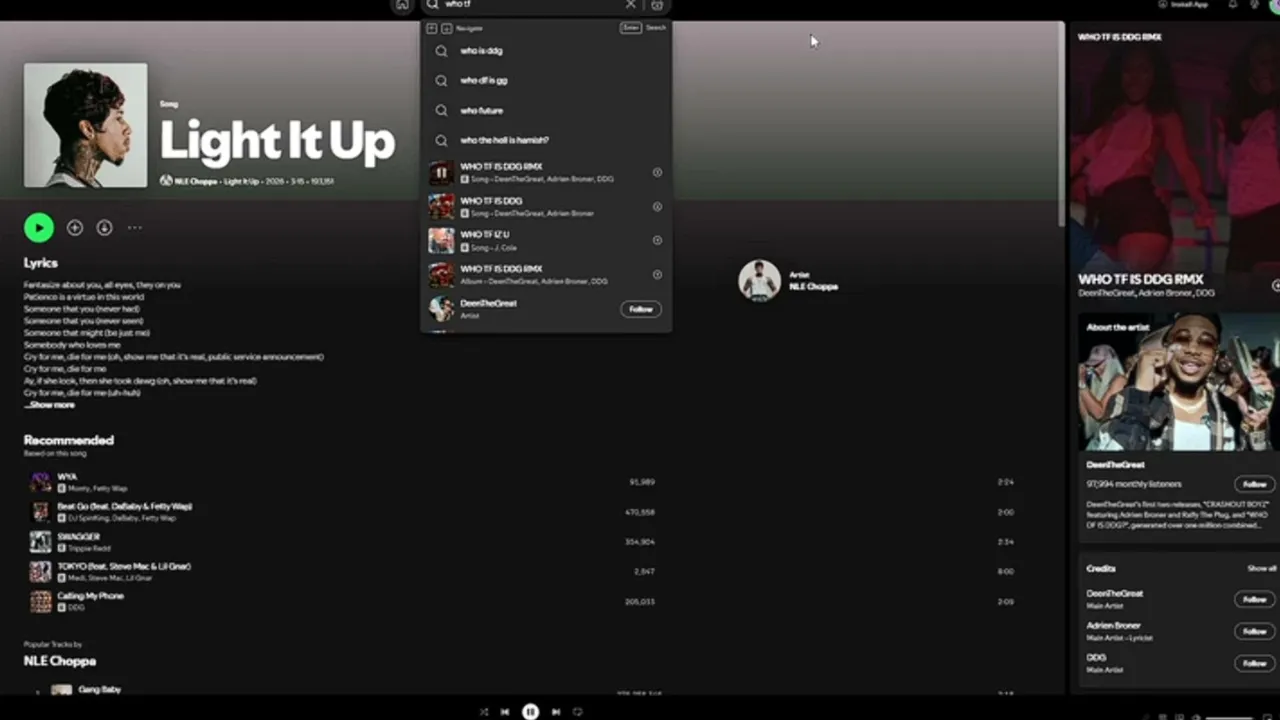Follow DDG in Credits list
The width and height of the screenshot is (1280, 720).
[1254, 663]
